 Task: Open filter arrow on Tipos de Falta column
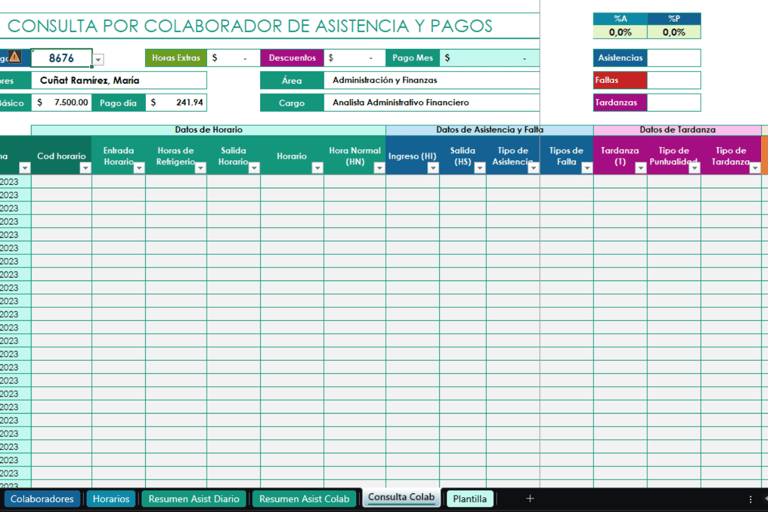click(587, 168)
